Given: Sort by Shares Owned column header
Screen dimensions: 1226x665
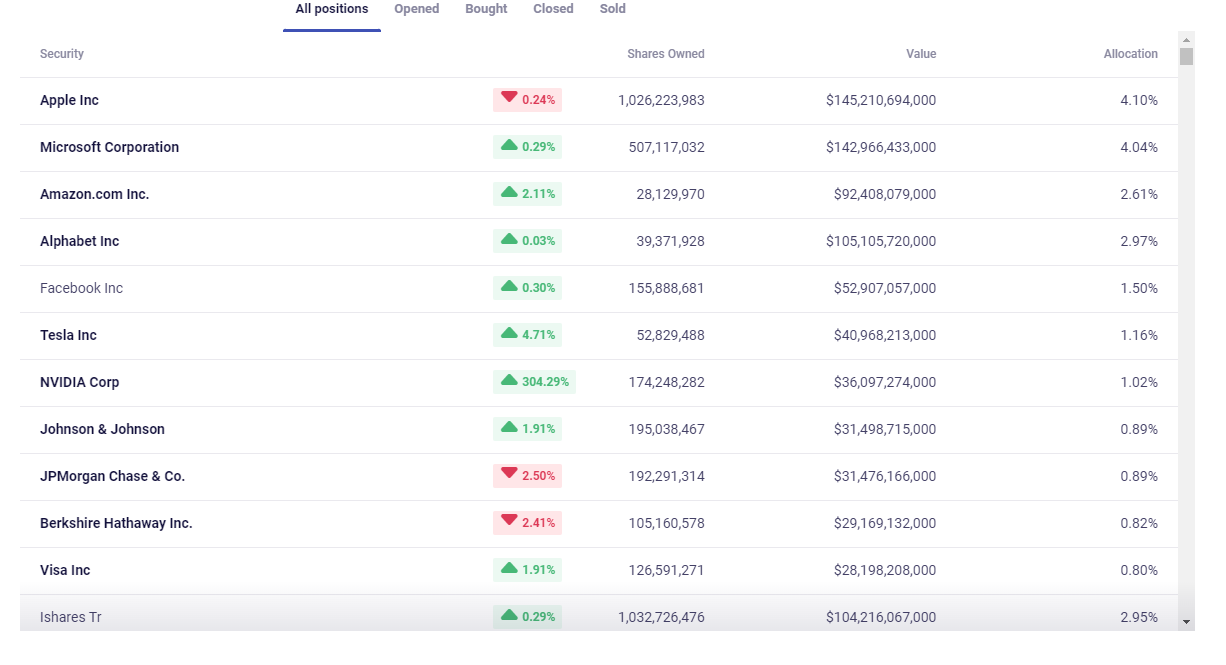Looking at the screenshot, I should (x=665, y=54).
